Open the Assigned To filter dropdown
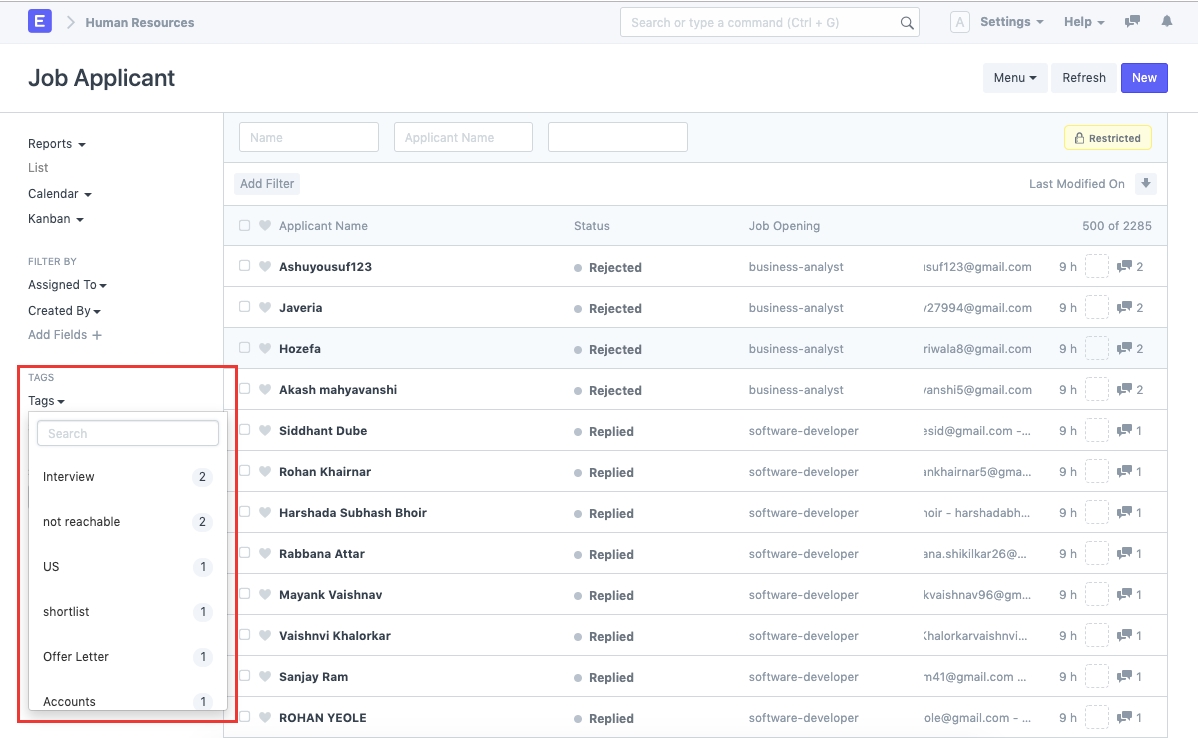Image resolution: width=1198 pixels, height=738 pixels. 67,285
